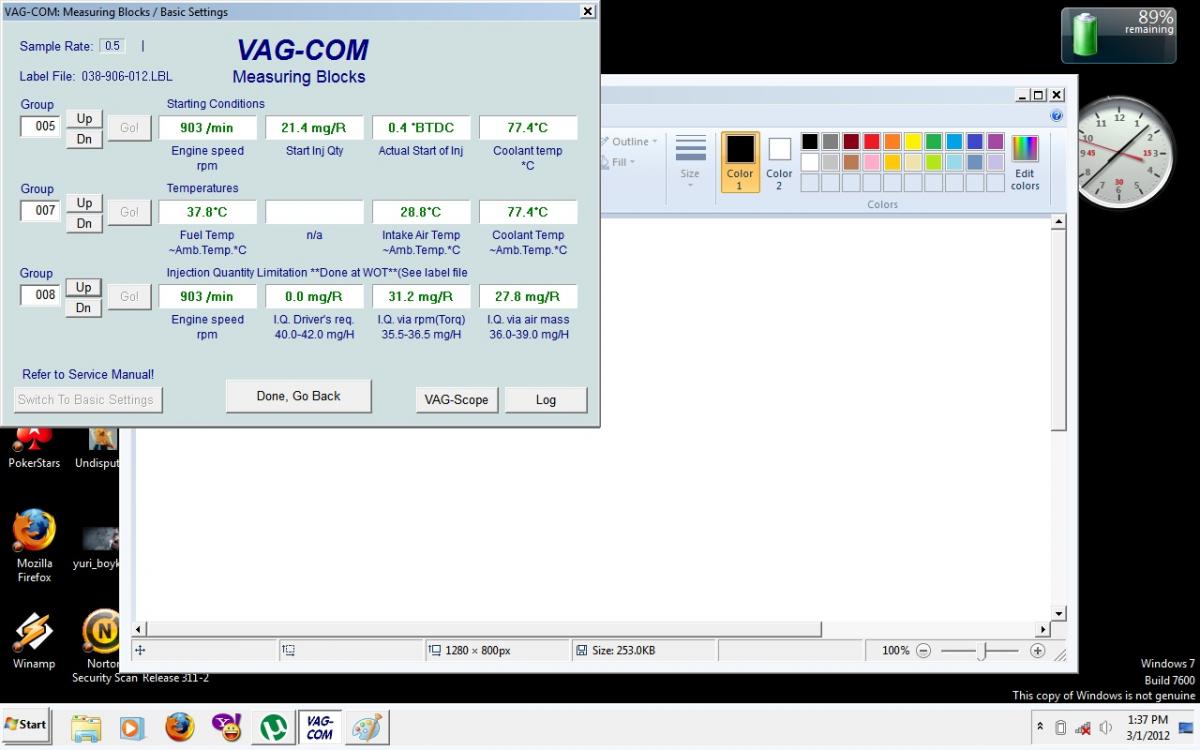1200x750 pixels.
Task: Open Mozilla Firefox desktop shortcut
Action: tap(34, 546)
